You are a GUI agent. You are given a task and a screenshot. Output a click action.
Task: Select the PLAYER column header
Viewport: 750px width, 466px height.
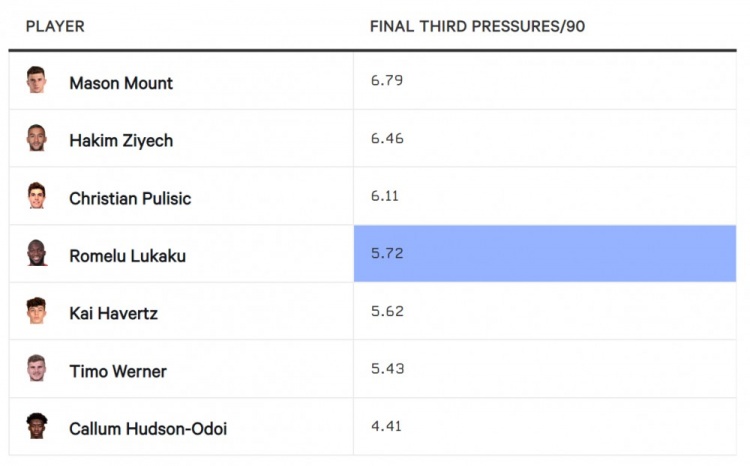tap(55, 26)
